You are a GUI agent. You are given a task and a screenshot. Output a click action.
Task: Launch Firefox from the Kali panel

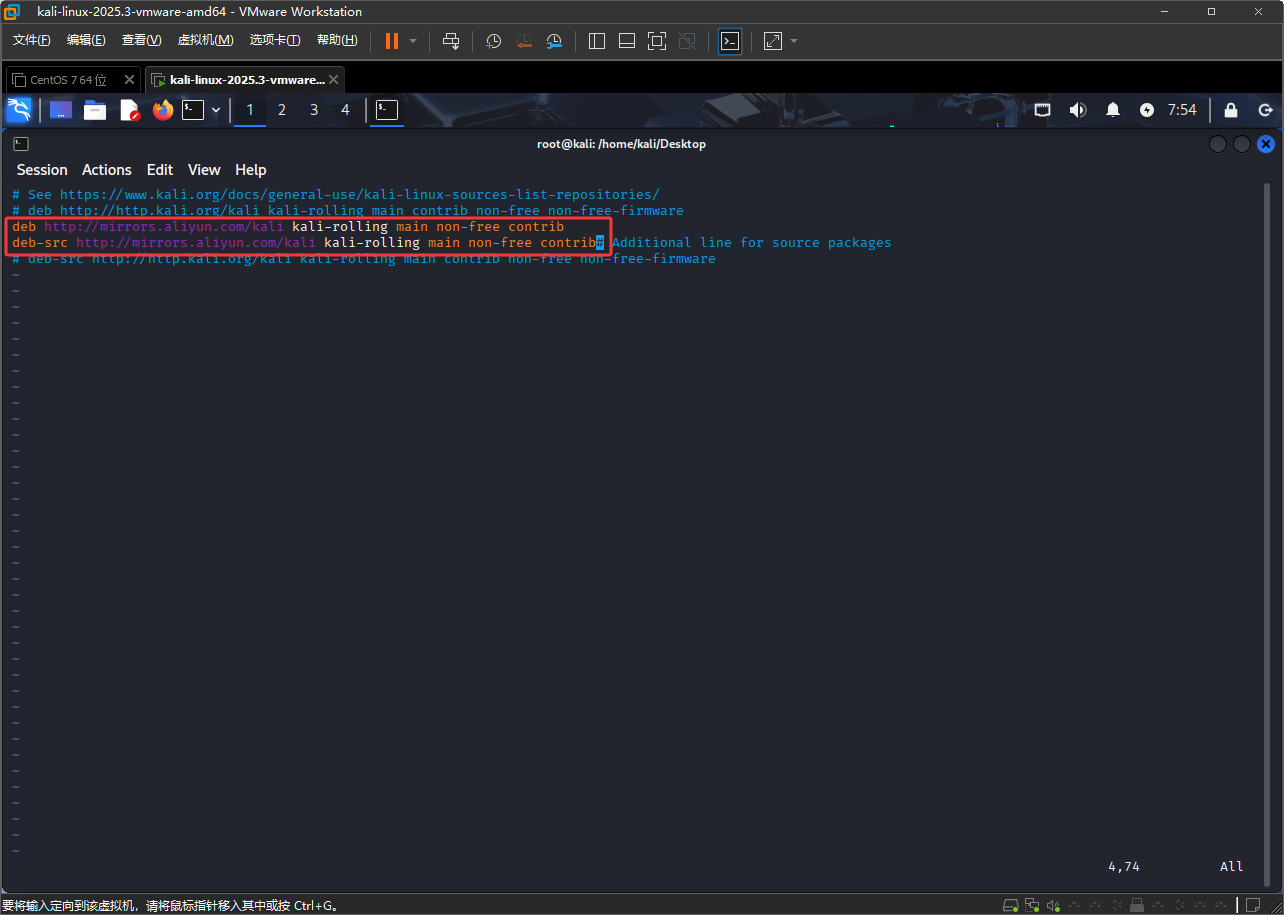(163, 110)
